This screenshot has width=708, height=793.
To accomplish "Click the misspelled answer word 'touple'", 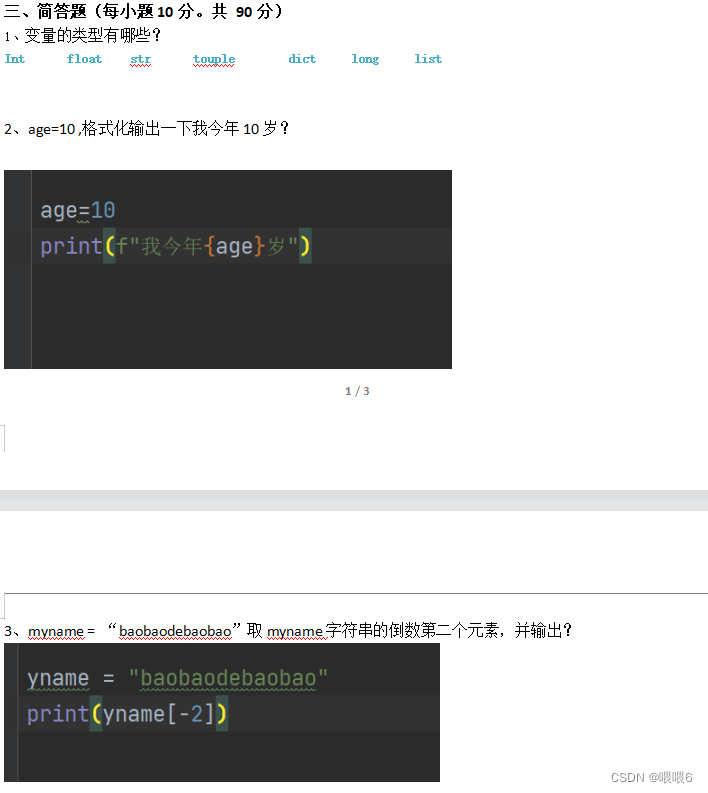I will click(214, 59).
